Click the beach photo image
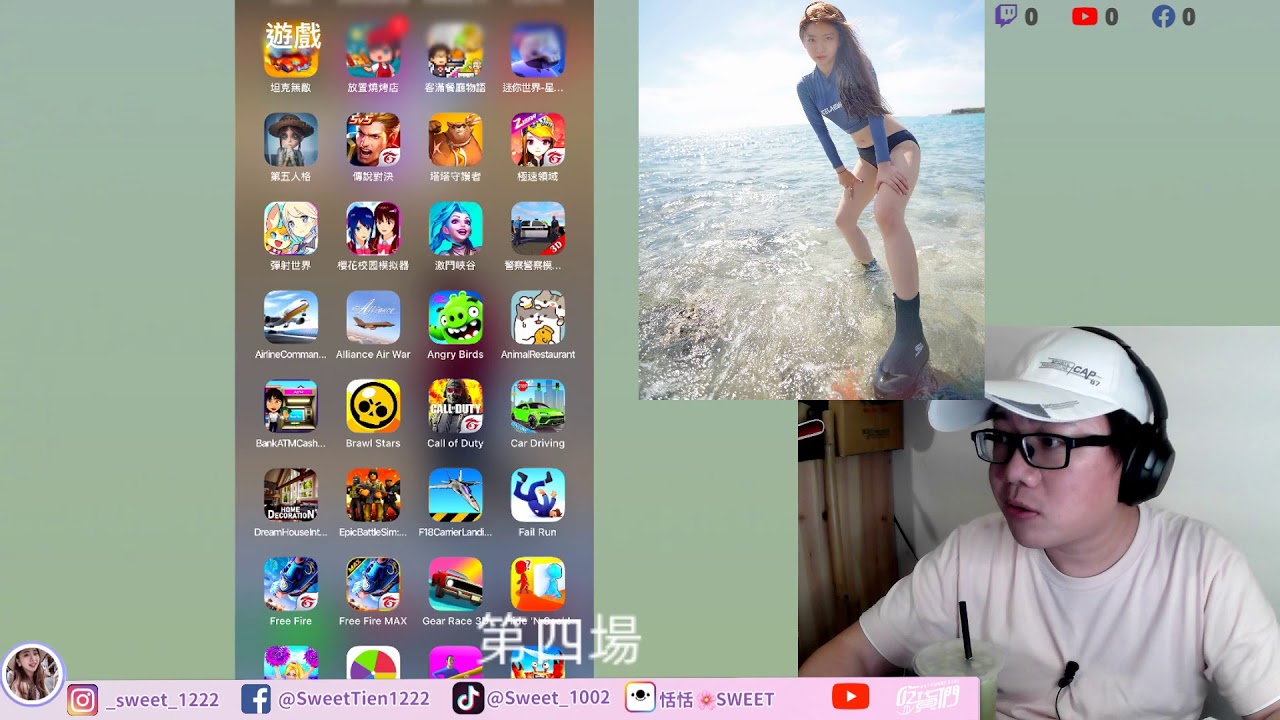This screenshot has width=1280, height=720. pos(811,200)
